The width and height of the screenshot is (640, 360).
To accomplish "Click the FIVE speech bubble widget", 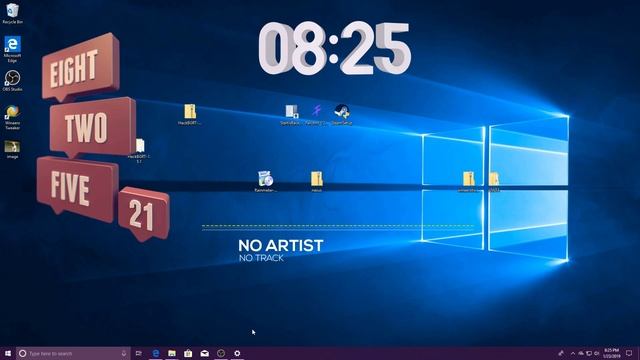I will coord(77,189).
